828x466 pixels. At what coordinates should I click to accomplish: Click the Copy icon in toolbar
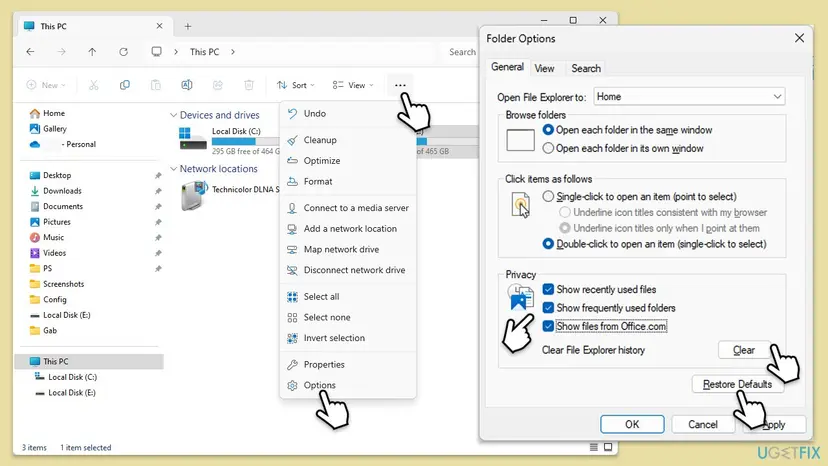point(125,85)
